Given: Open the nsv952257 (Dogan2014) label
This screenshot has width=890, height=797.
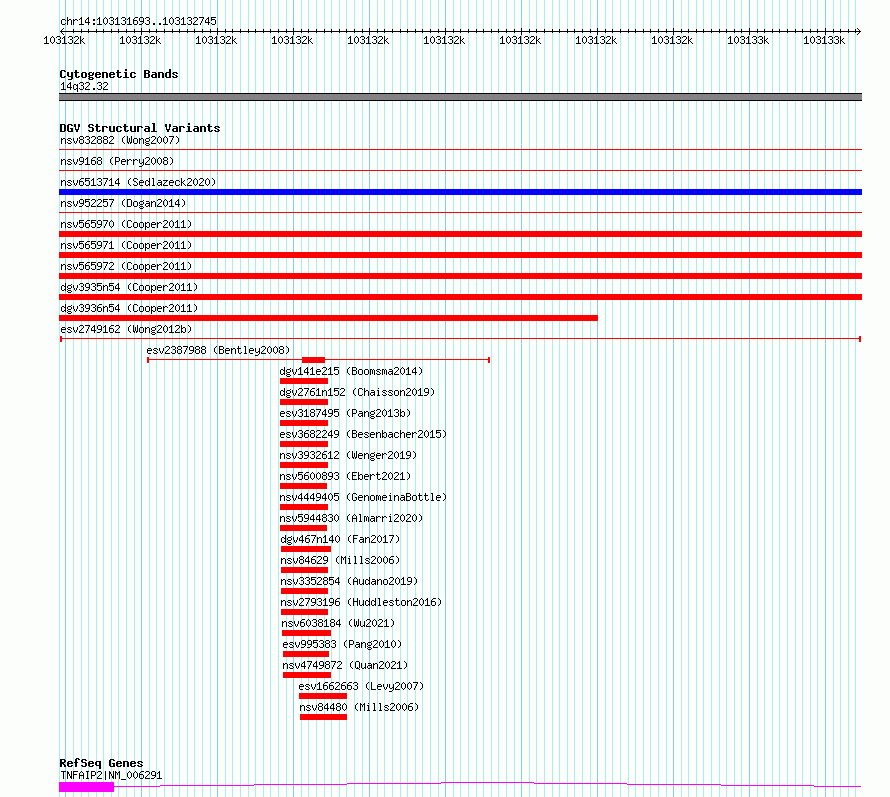Looking at the screenshot, I should 123,203.
